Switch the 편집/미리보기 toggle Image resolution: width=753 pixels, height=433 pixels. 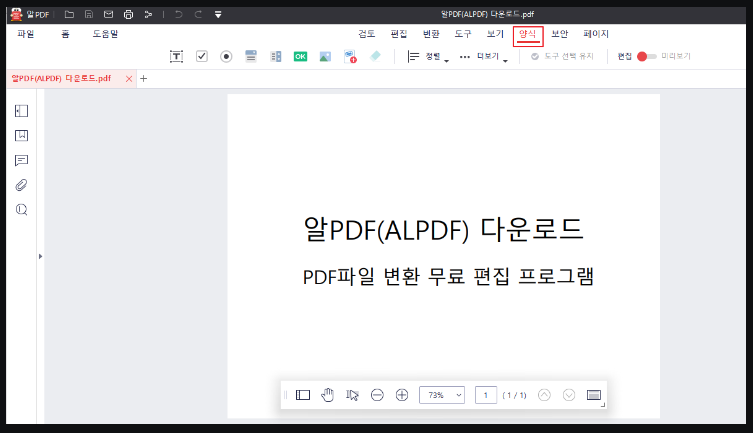click(646, 57)
